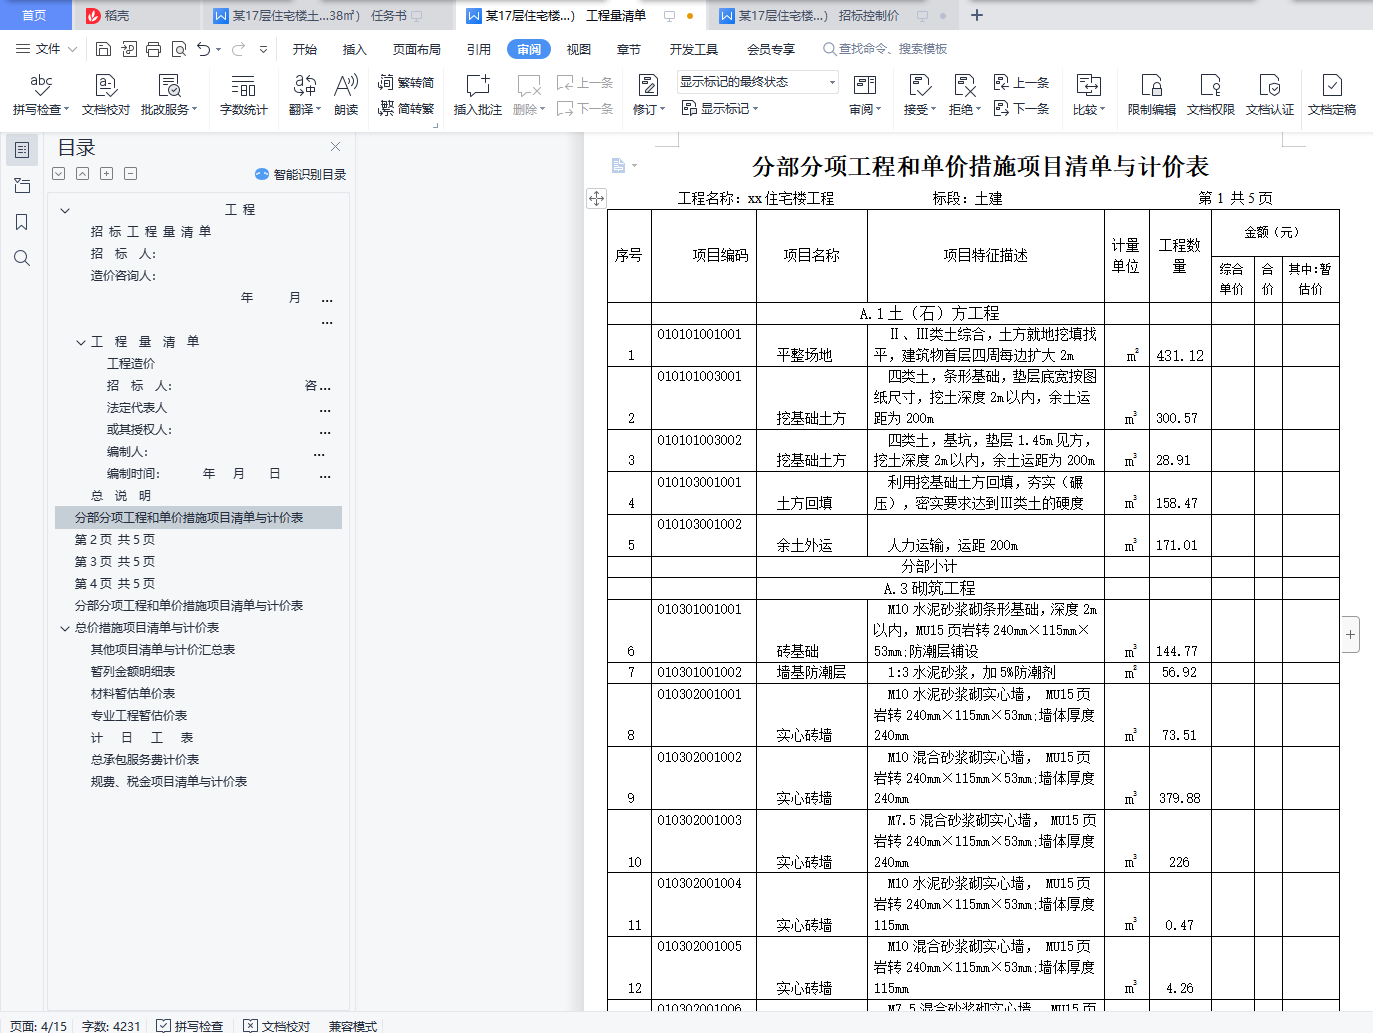Click the save icon in quick toolbar
This screenshot has width=1373, height=1033.
(x=103, y=49)
